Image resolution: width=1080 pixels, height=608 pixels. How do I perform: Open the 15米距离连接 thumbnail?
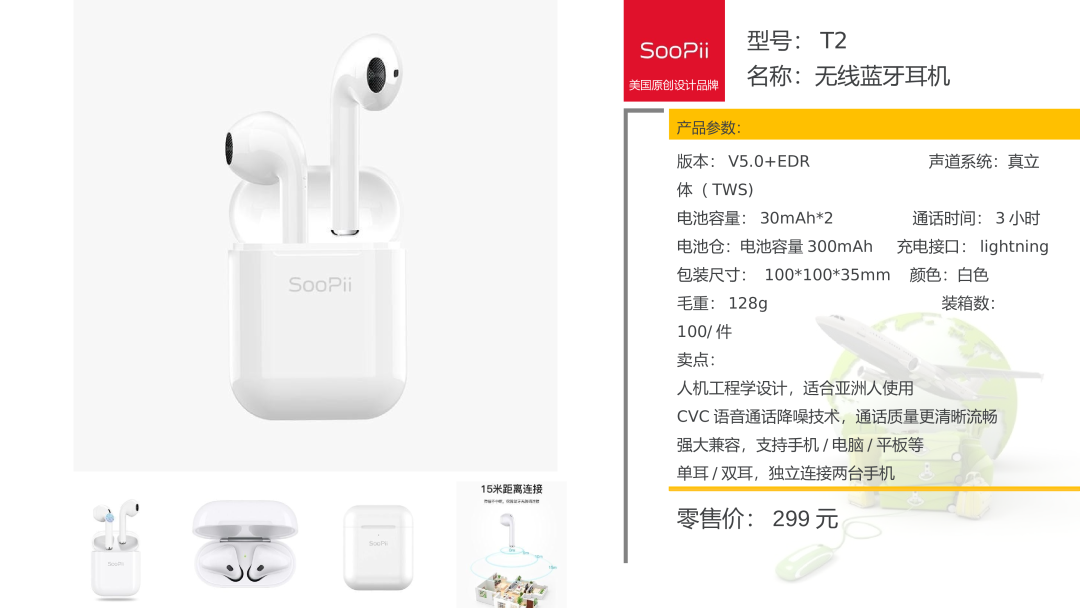(x=511, y=544)
